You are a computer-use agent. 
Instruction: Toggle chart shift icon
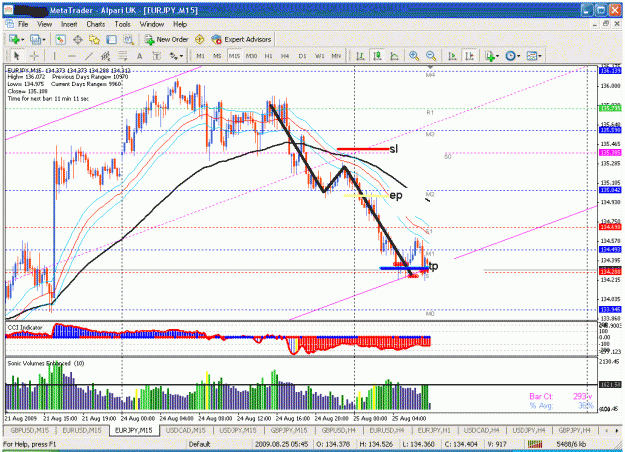point(470,56)
